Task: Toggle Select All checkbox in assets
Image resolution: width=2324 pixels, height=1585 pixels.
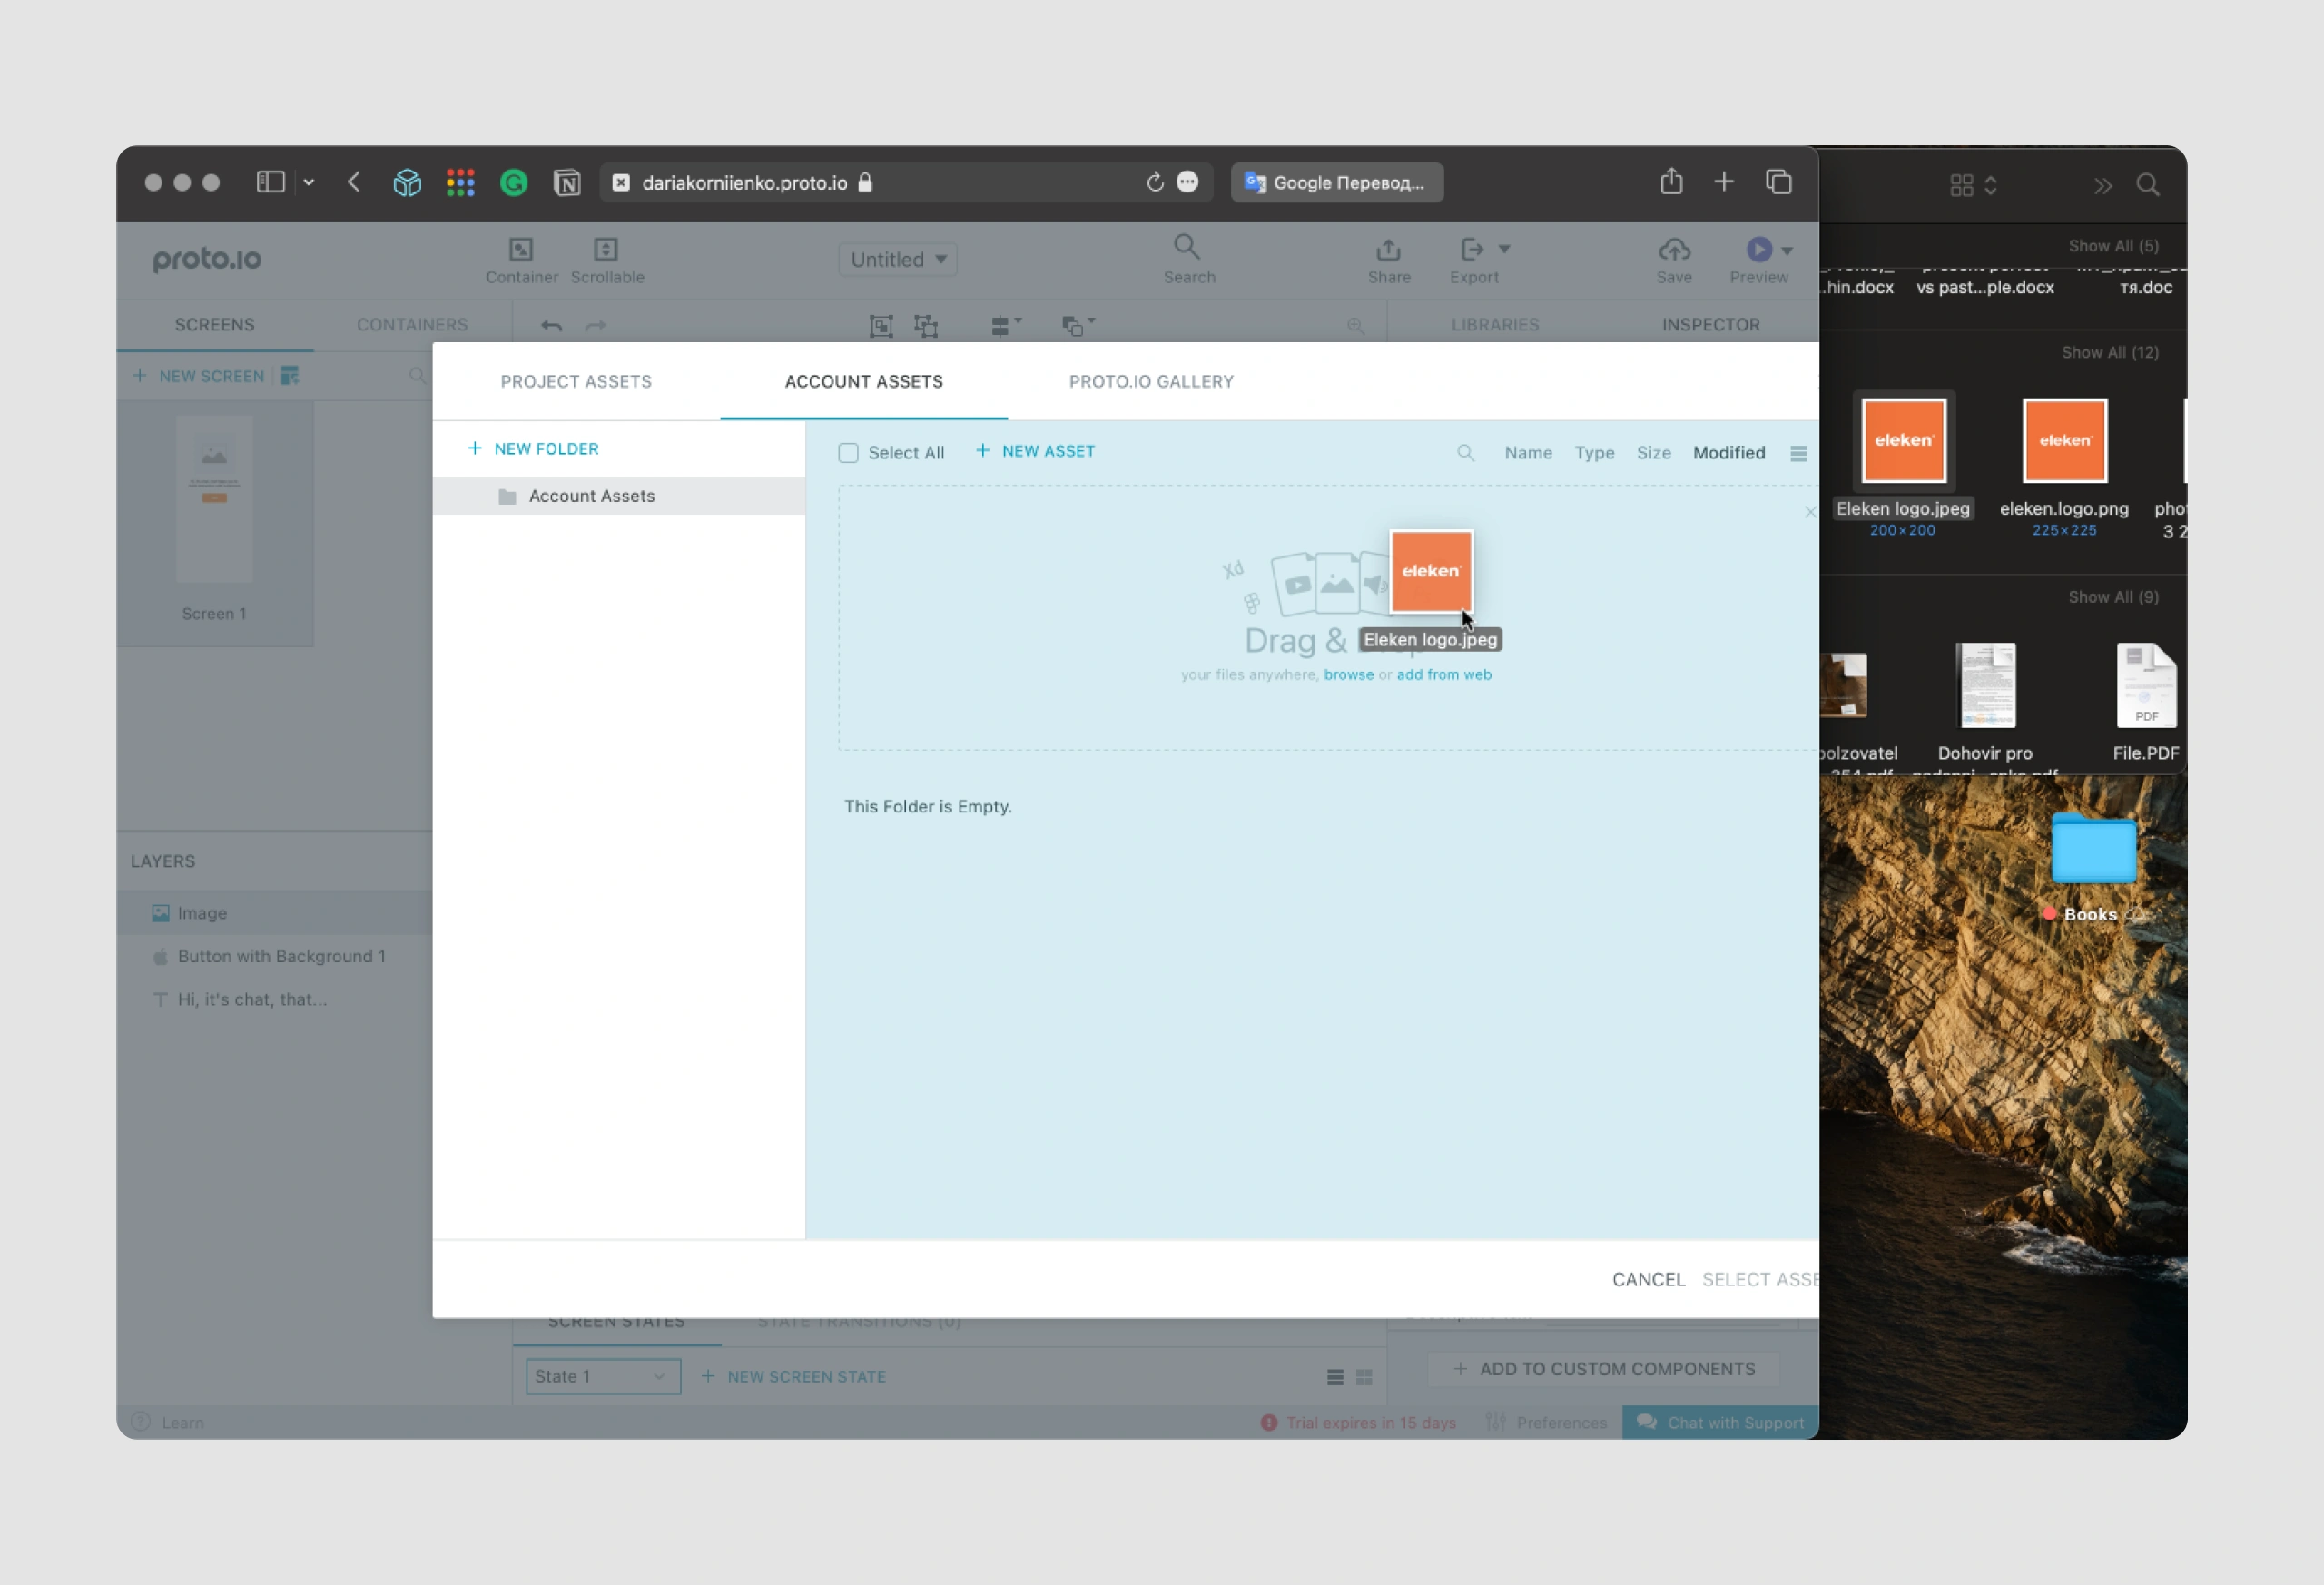Action: coord(848,452)
